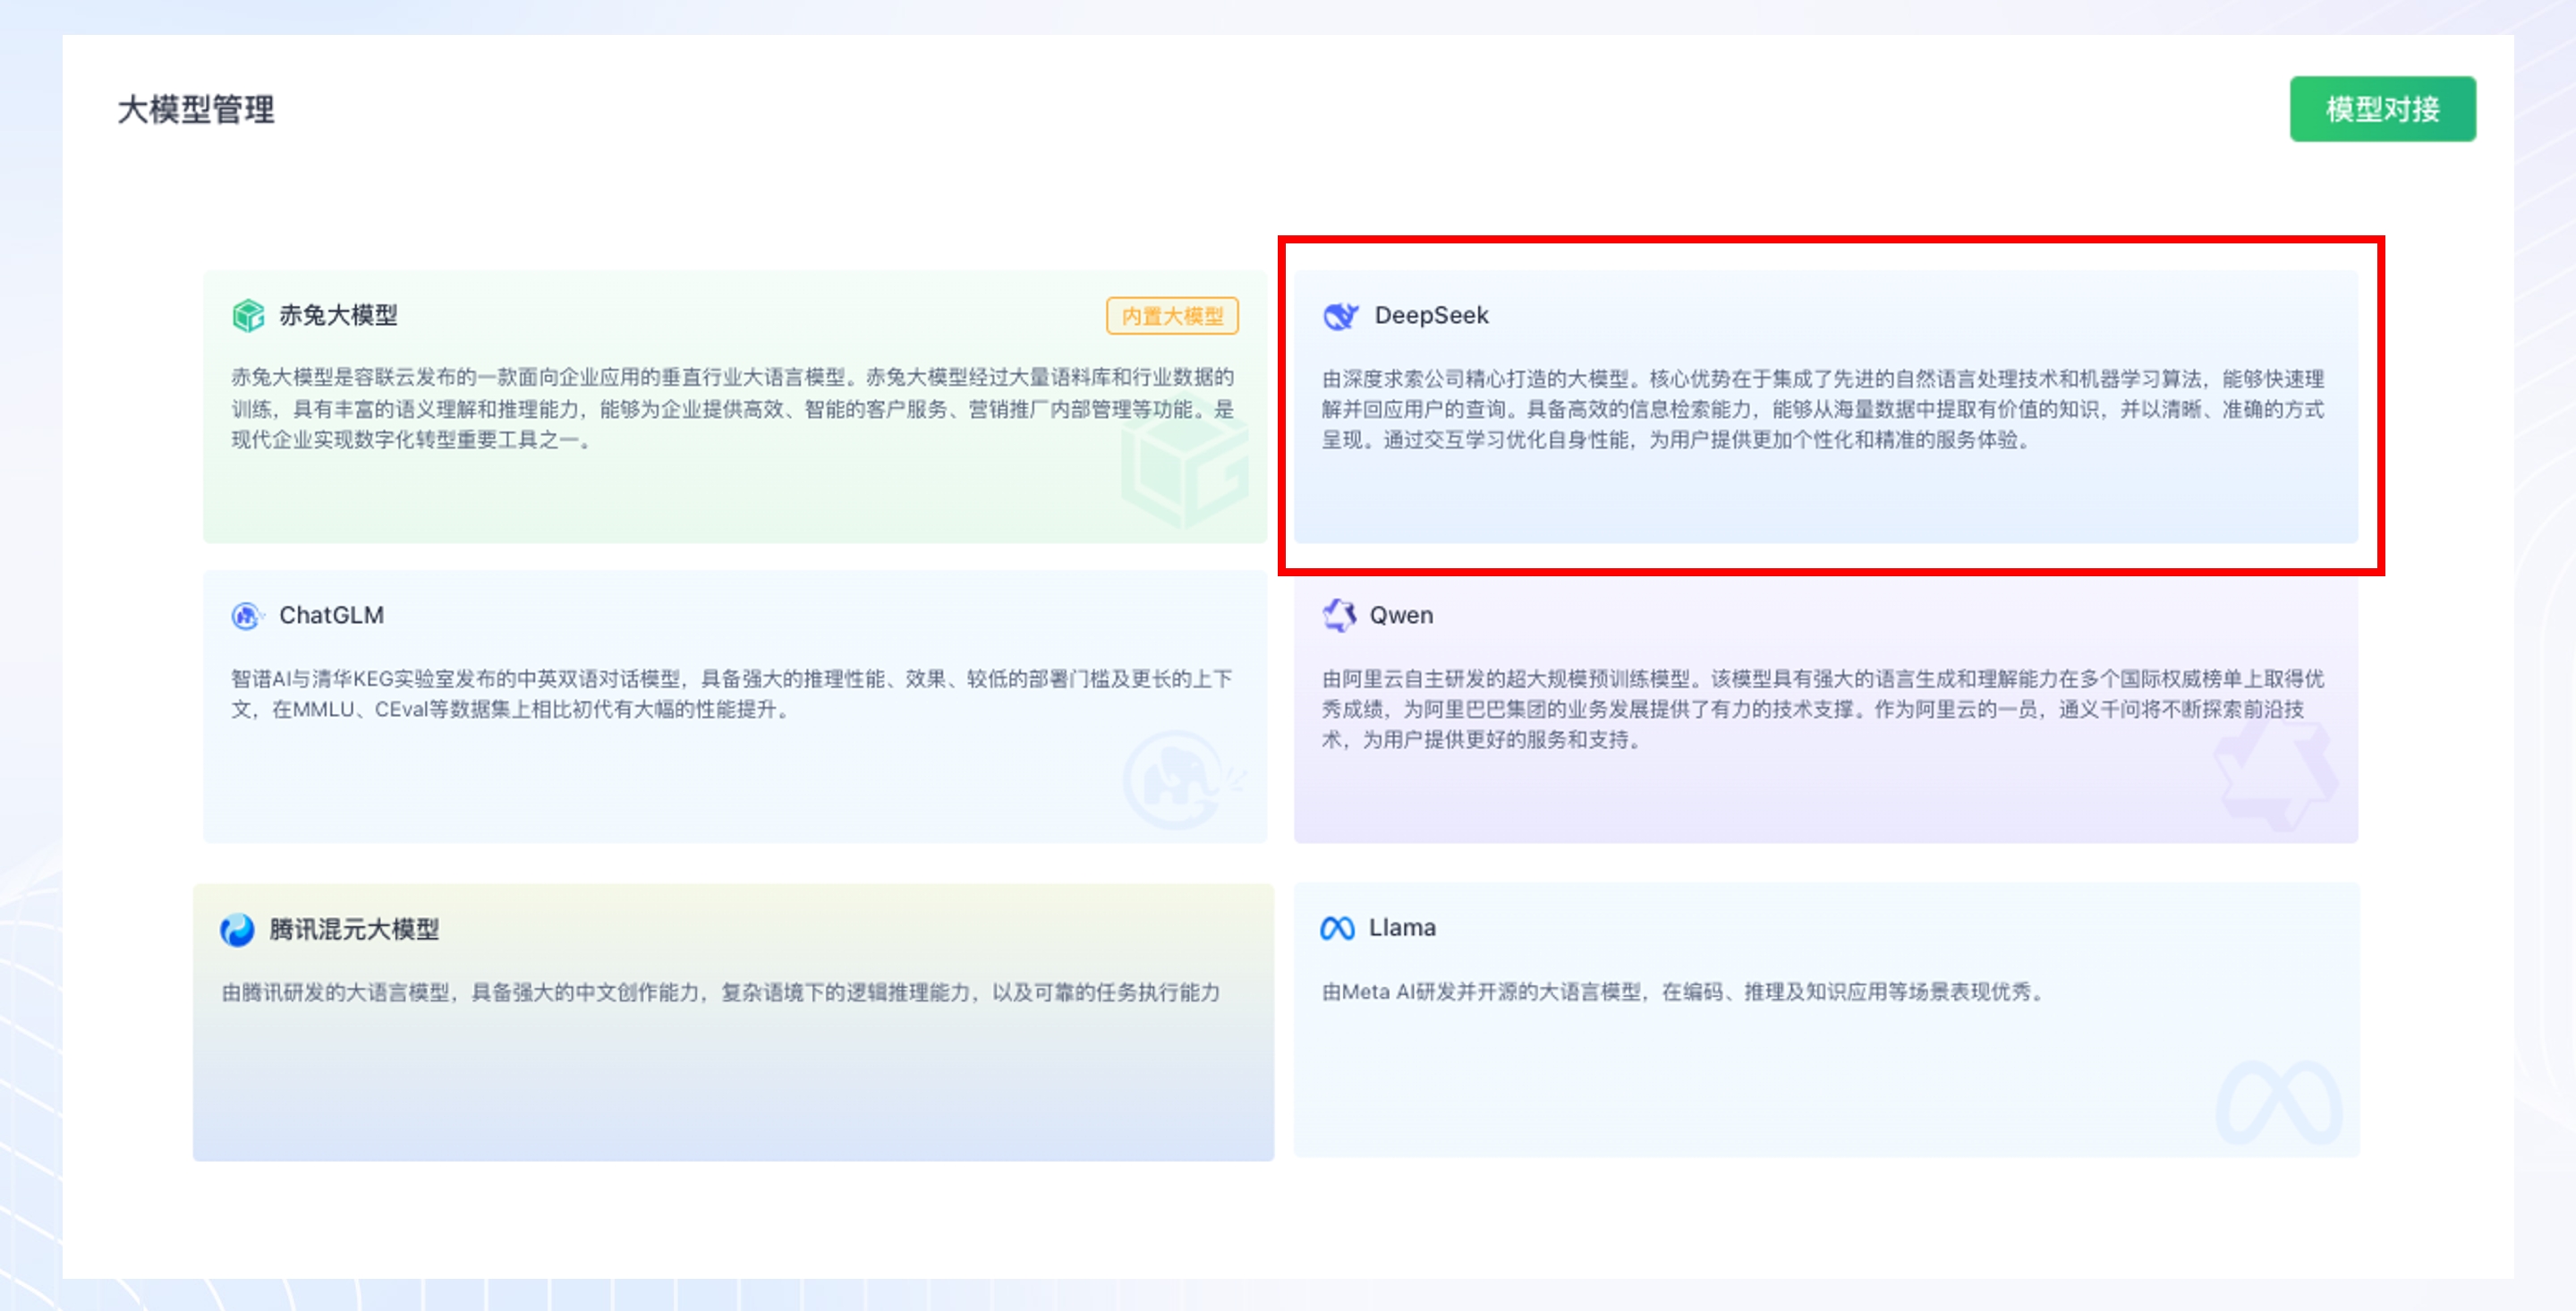Screen dimensions: 2576x1311
Task: Click the Qwen description paragraph
Action: pyautogui.click(x=1822, y=709)
